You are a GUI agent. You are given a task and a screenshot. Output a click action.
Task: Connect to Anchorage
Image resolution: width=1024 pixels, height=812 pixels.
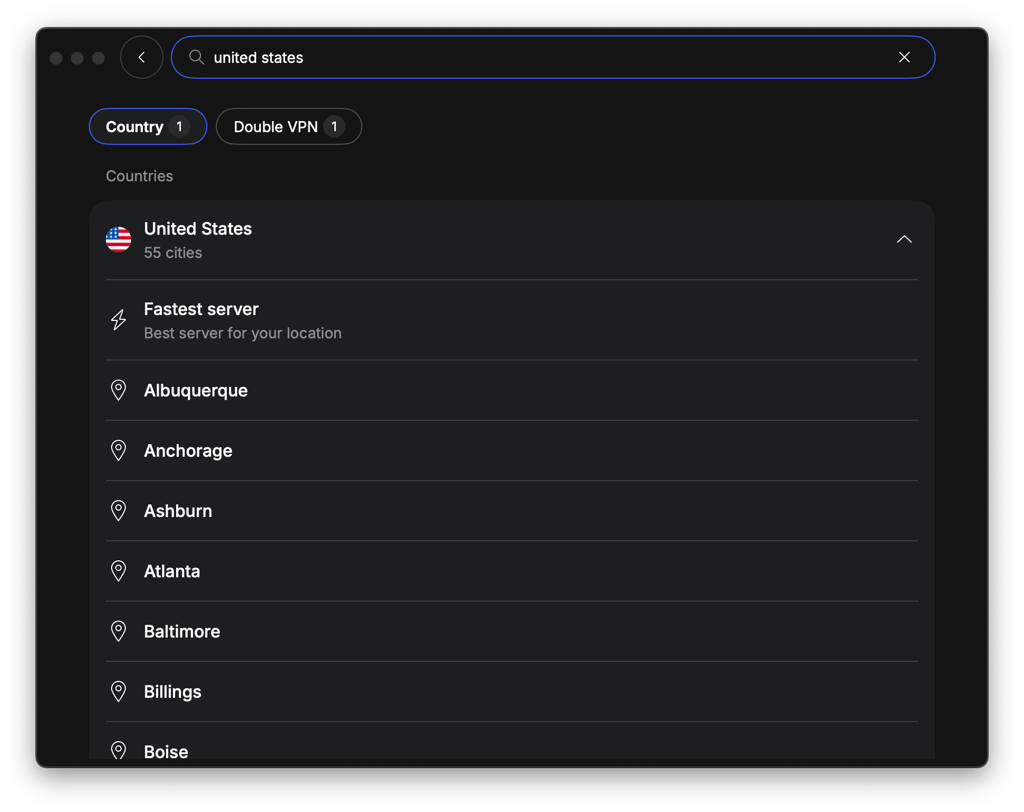[x=512, y=450]
